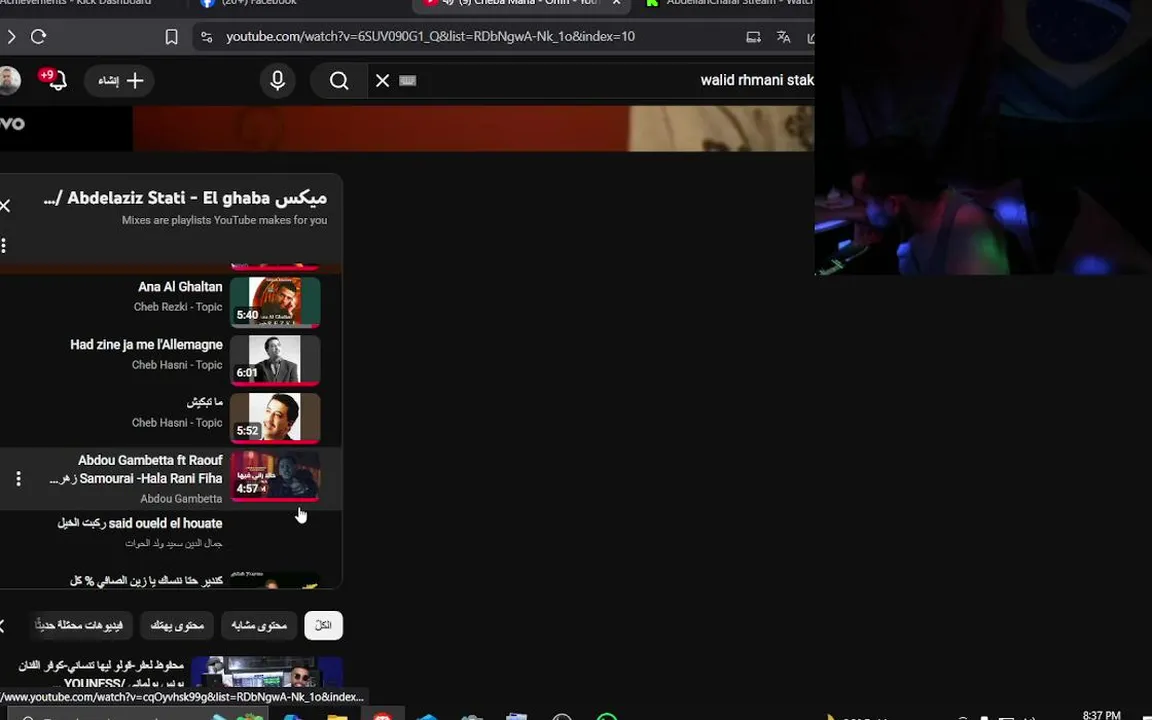
Task: Open the ما تبكيش video title
Action: click(204, 403)
